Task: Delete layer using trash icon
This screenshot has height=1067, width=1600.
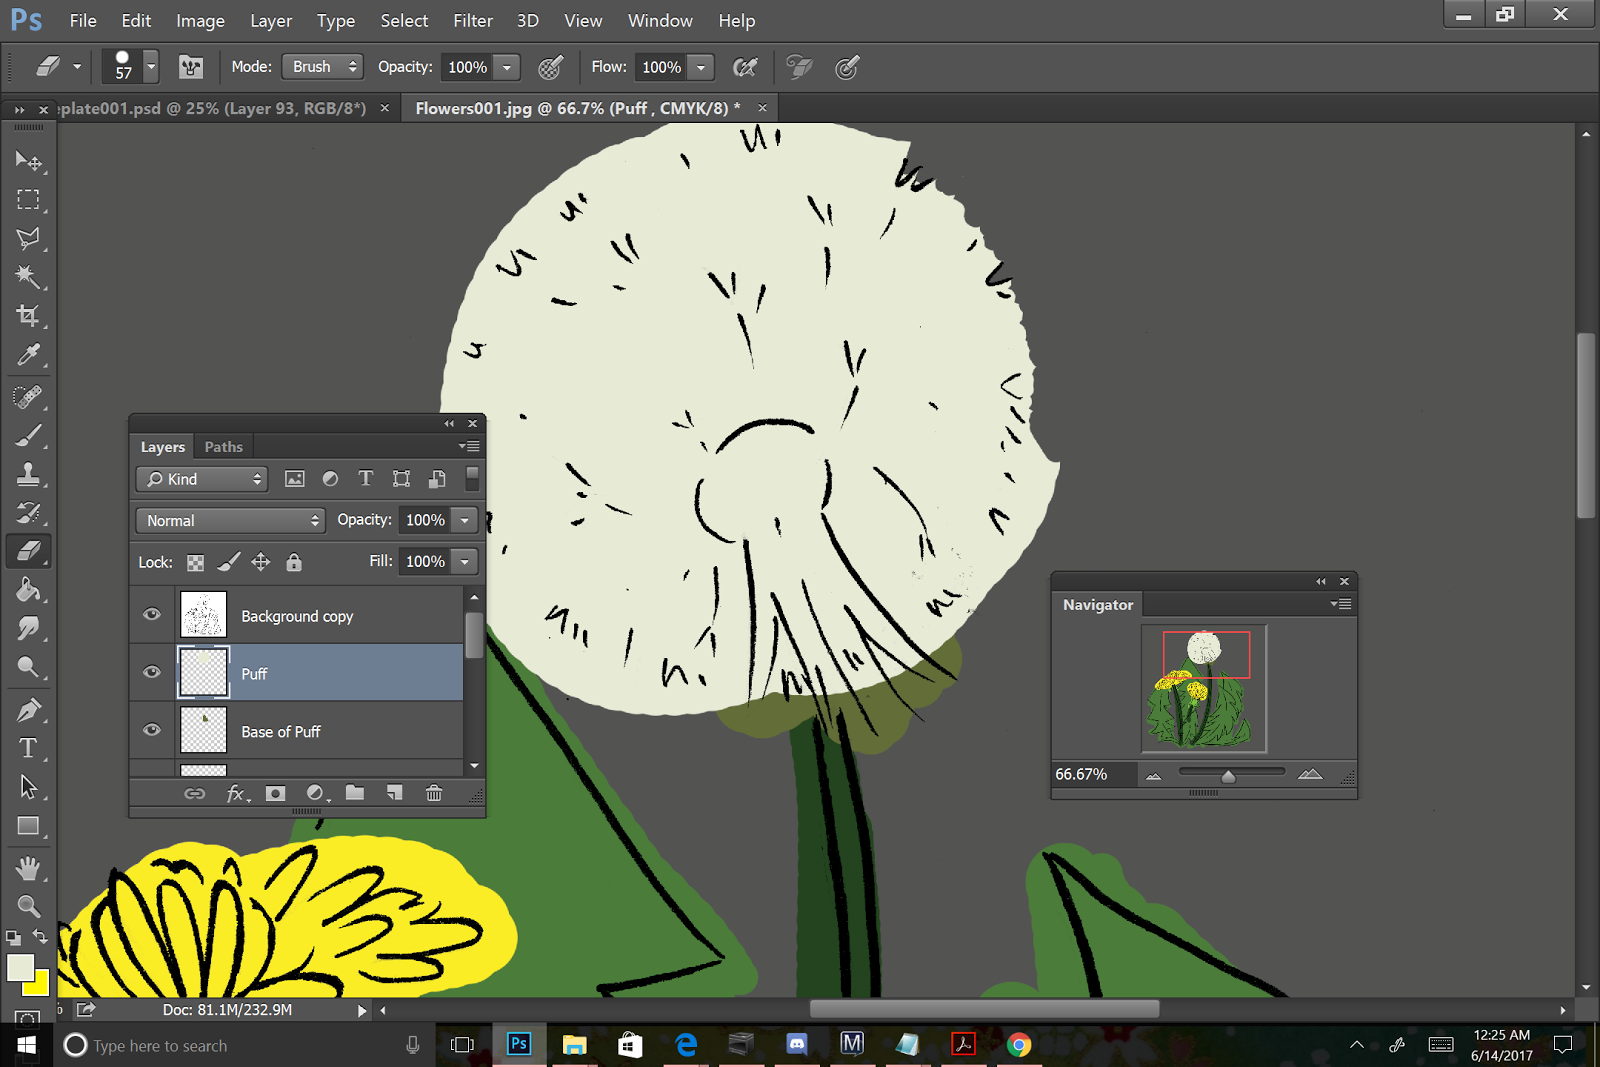Action: (x=434, y=793)
